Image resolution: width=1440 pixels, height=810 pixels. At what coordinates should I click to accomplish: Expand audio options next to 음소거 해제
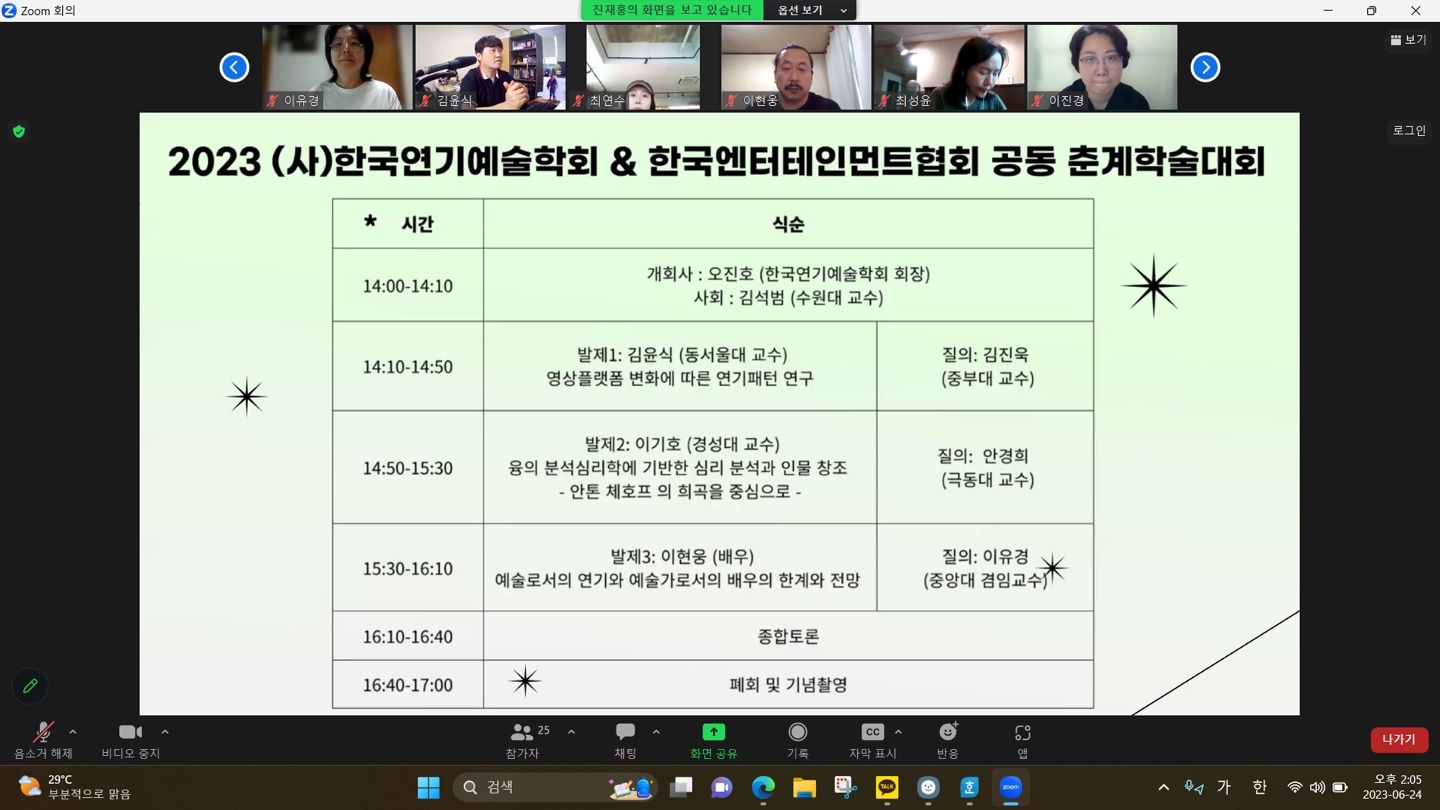[73, 732]
